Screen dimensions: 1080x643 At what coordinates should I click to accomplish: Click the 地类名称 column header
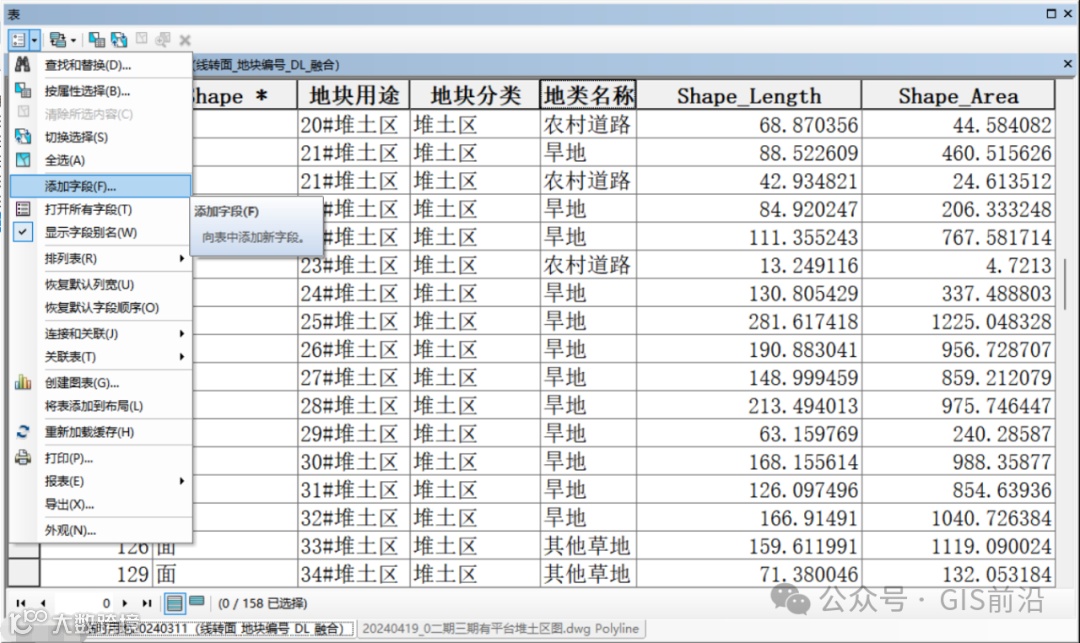tap(588, 95)
